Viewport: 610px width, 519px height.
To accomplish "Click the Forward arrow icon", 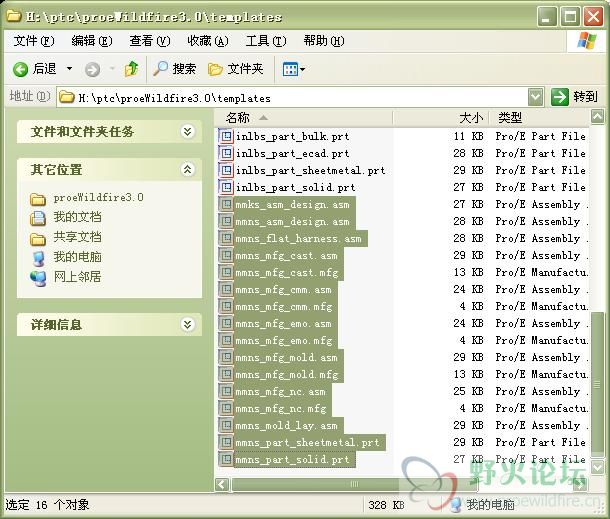I will click(92, 70).
